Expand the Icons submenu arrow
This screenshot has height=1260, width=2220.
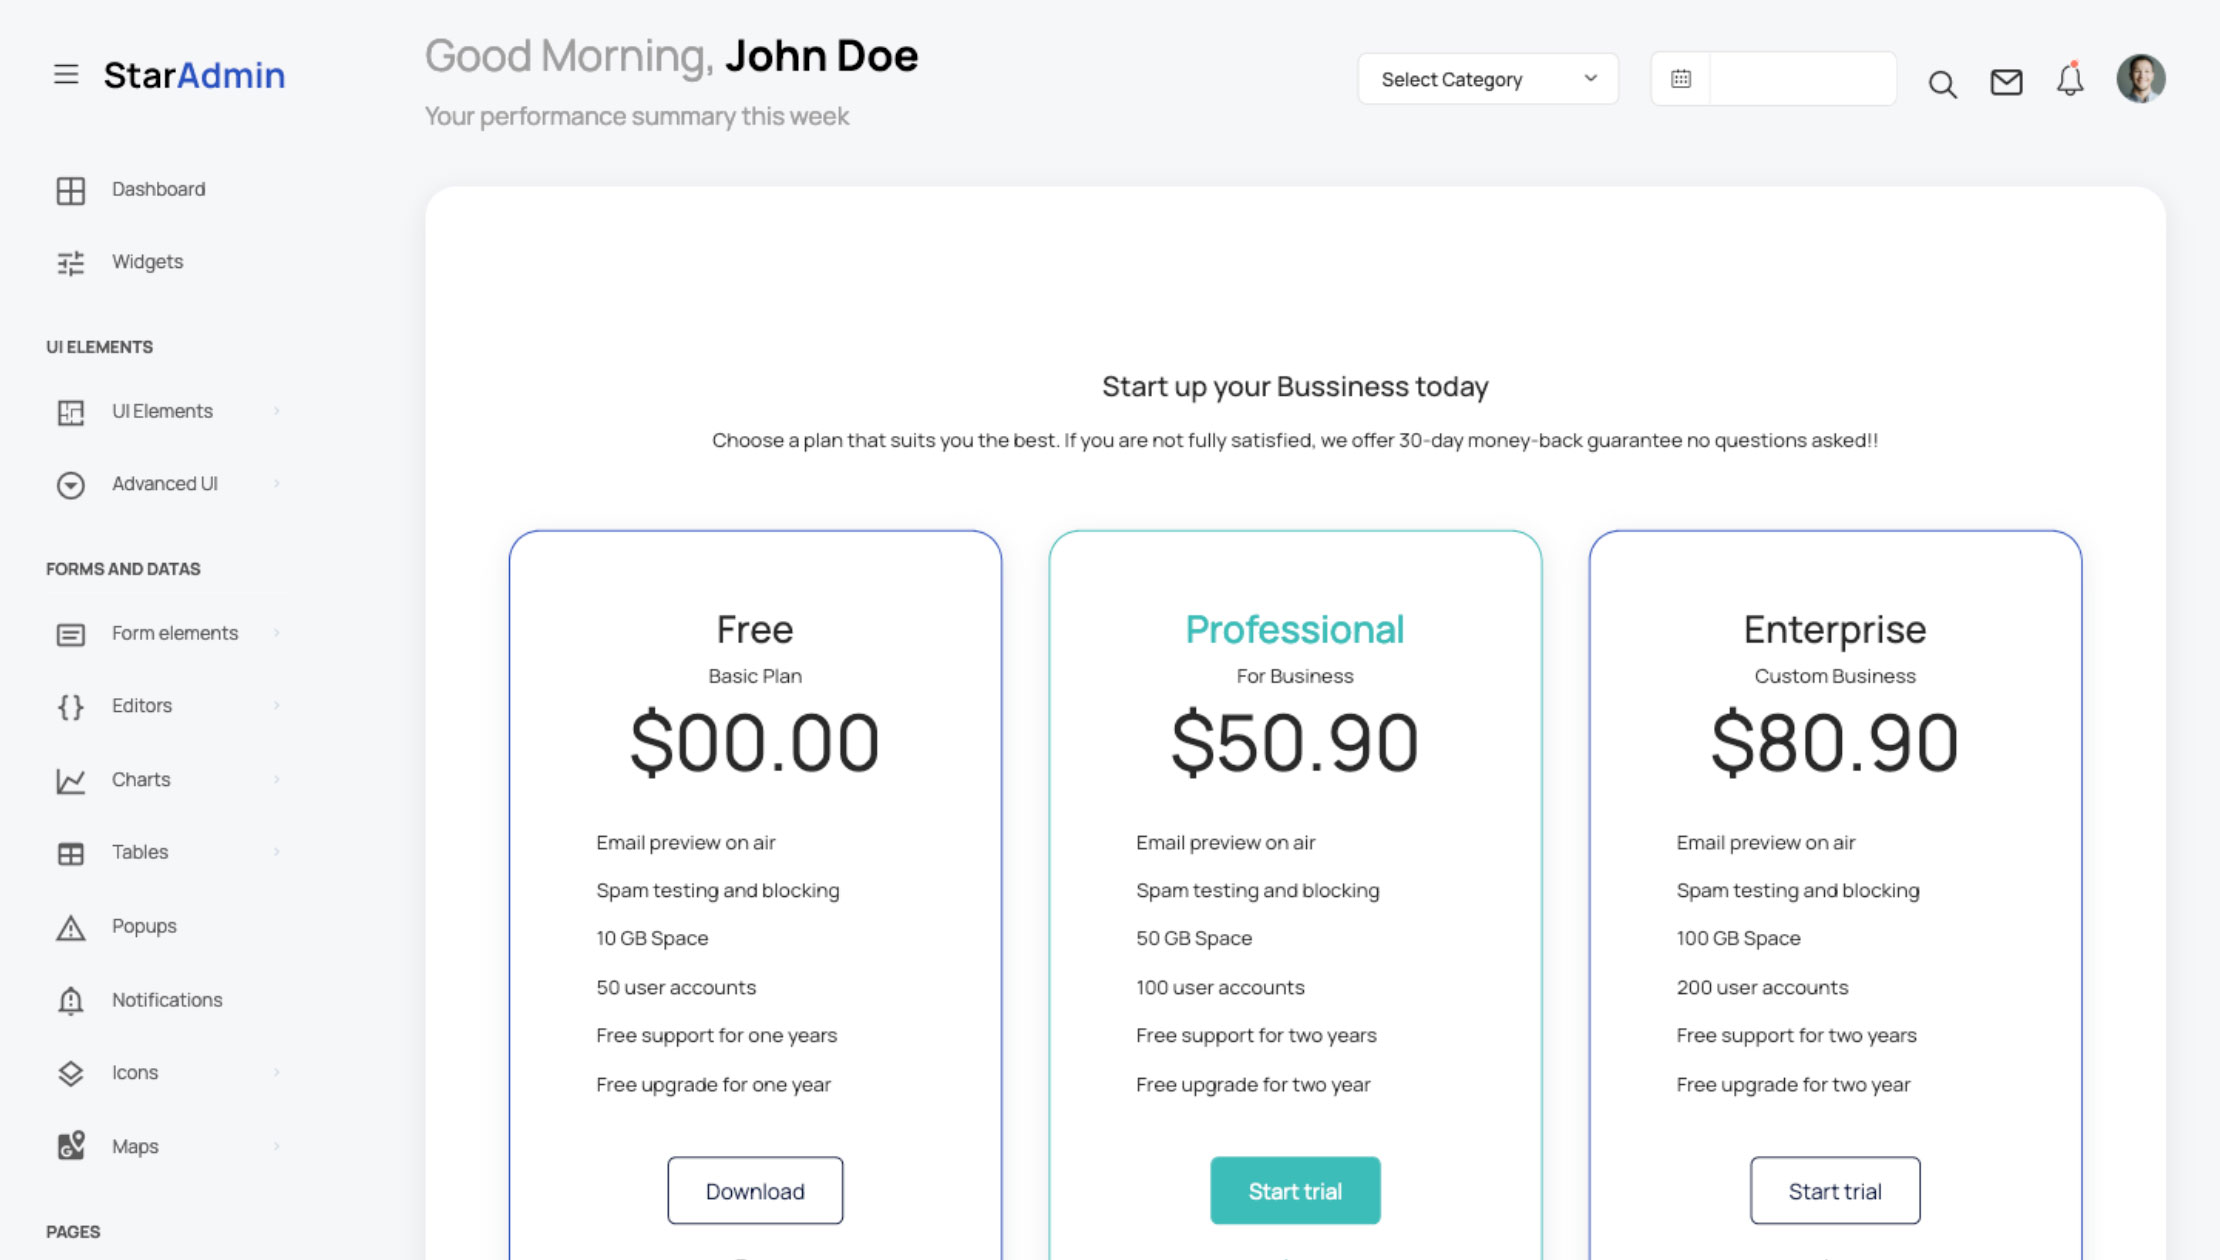tap(277, 1073)
